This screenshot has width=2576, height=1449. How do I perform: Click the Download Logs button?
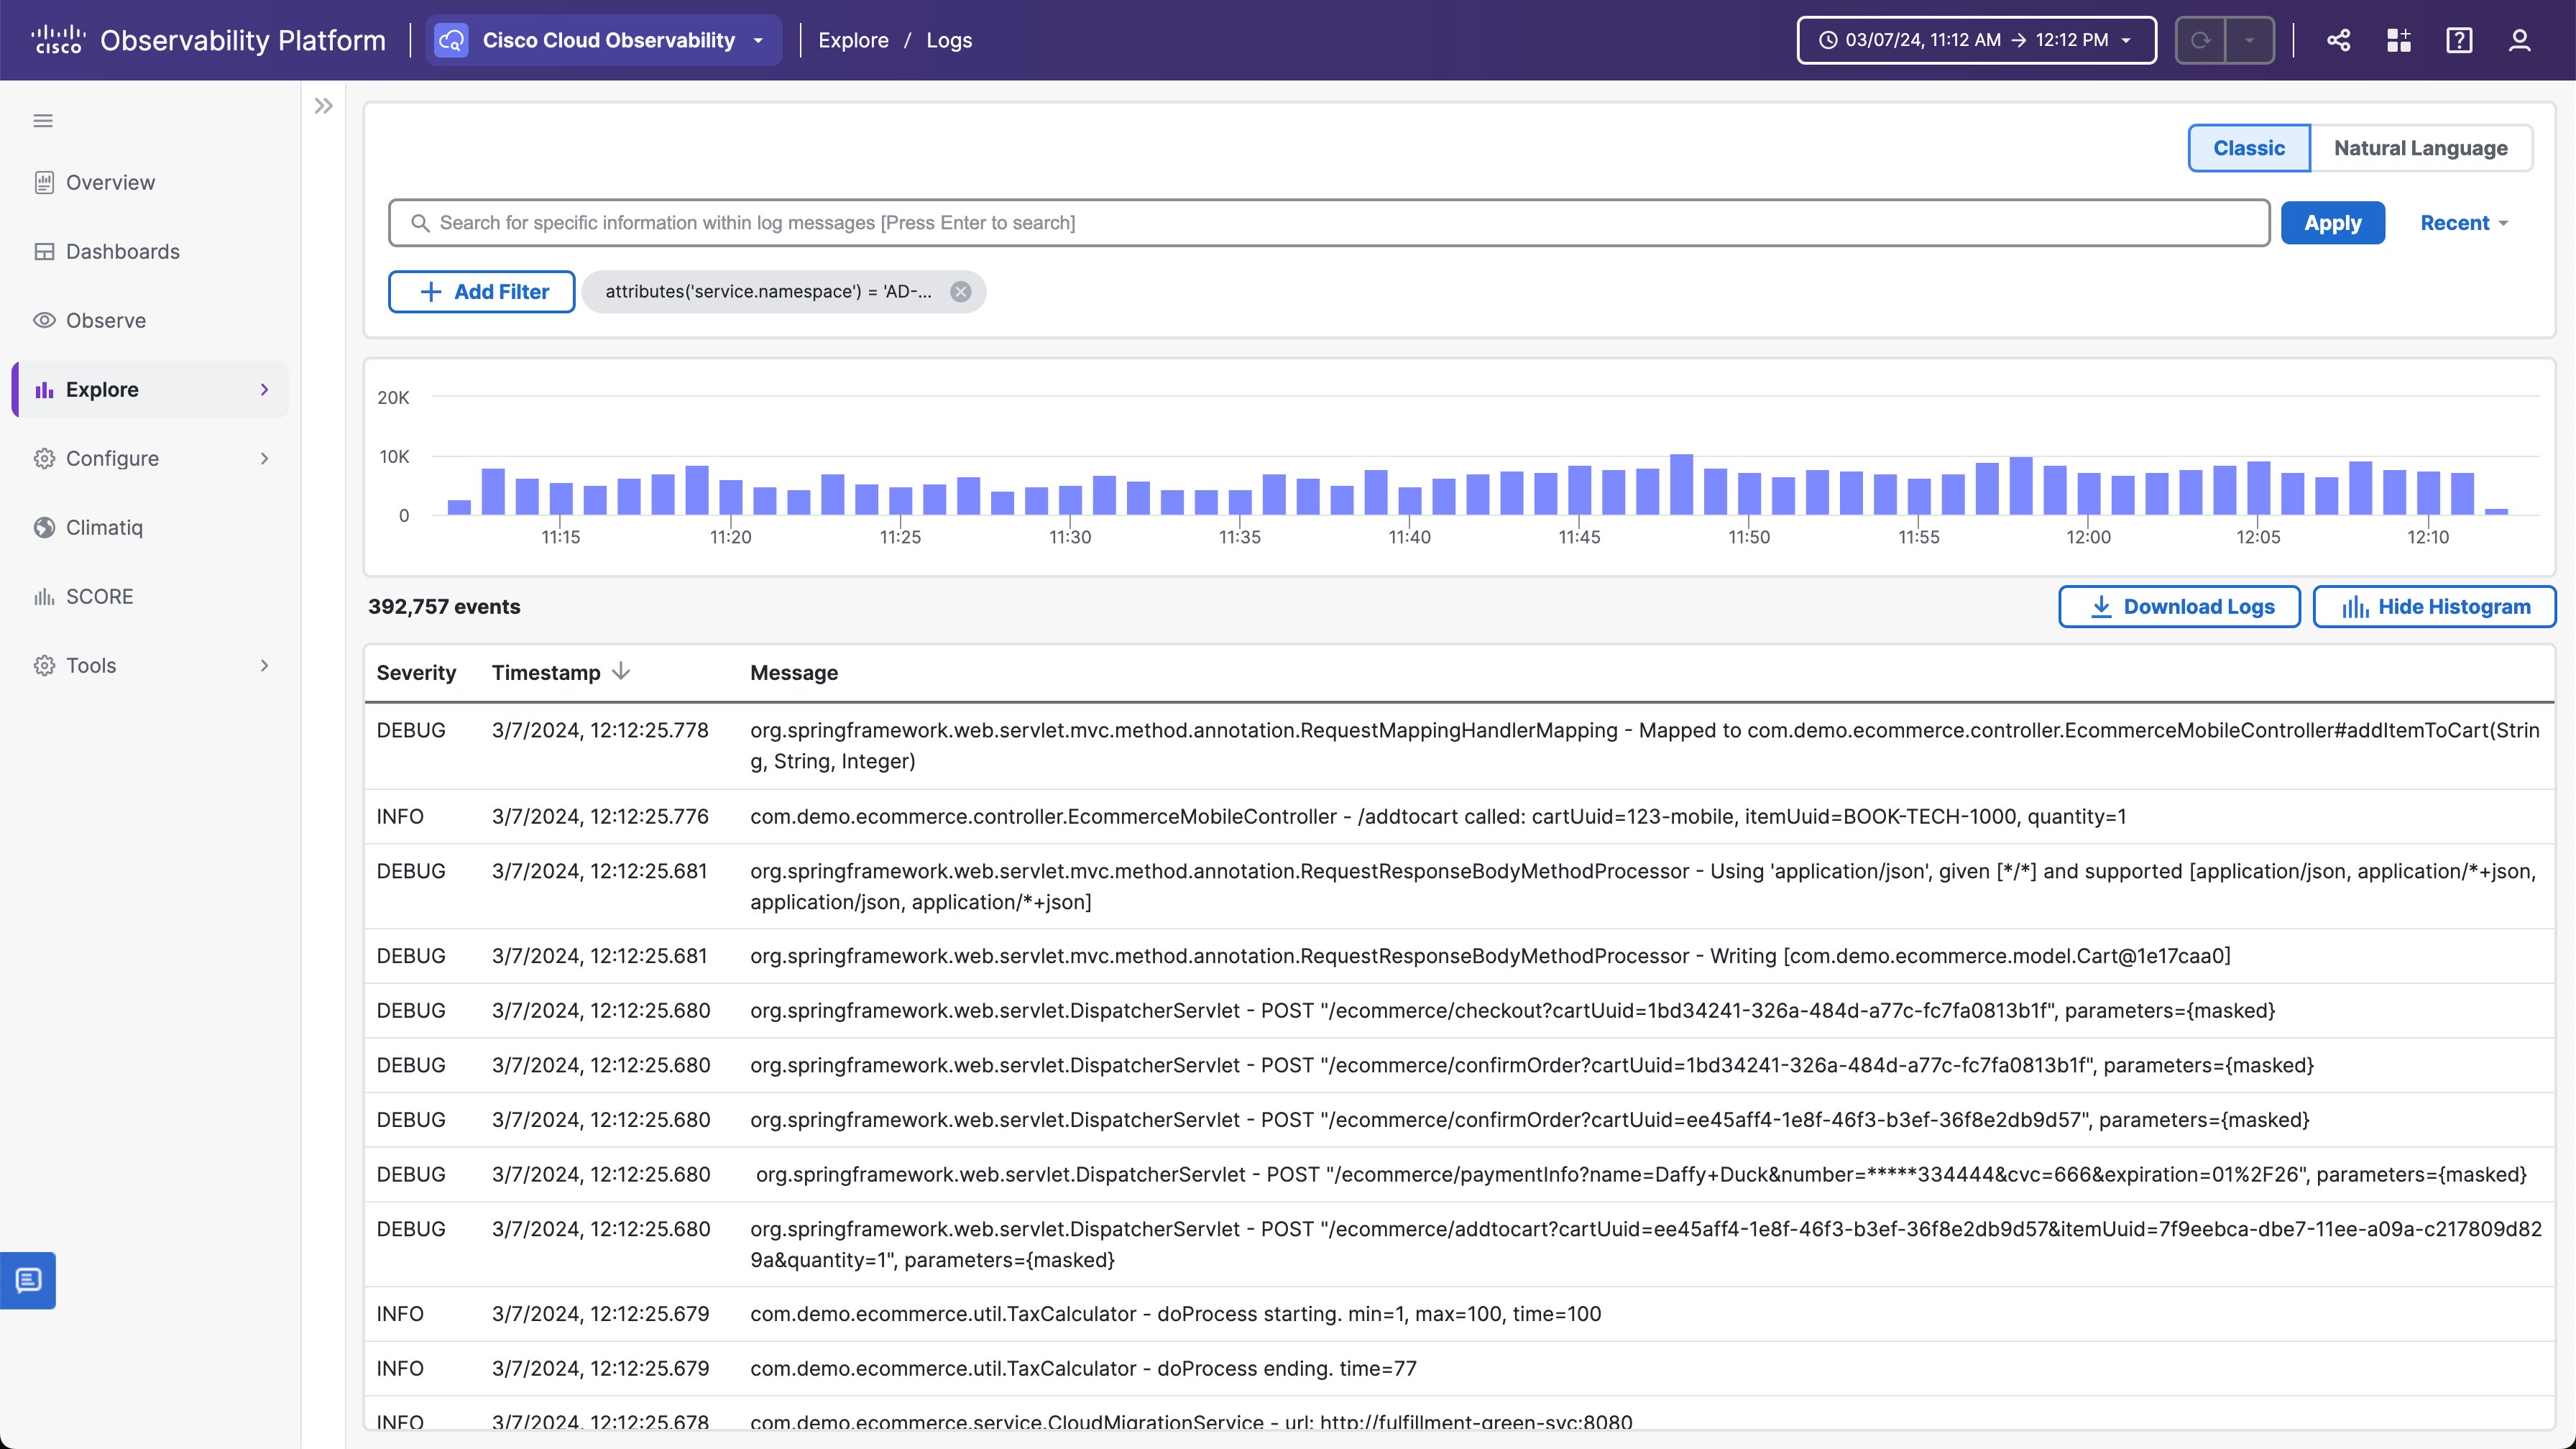coord(2179,606)
